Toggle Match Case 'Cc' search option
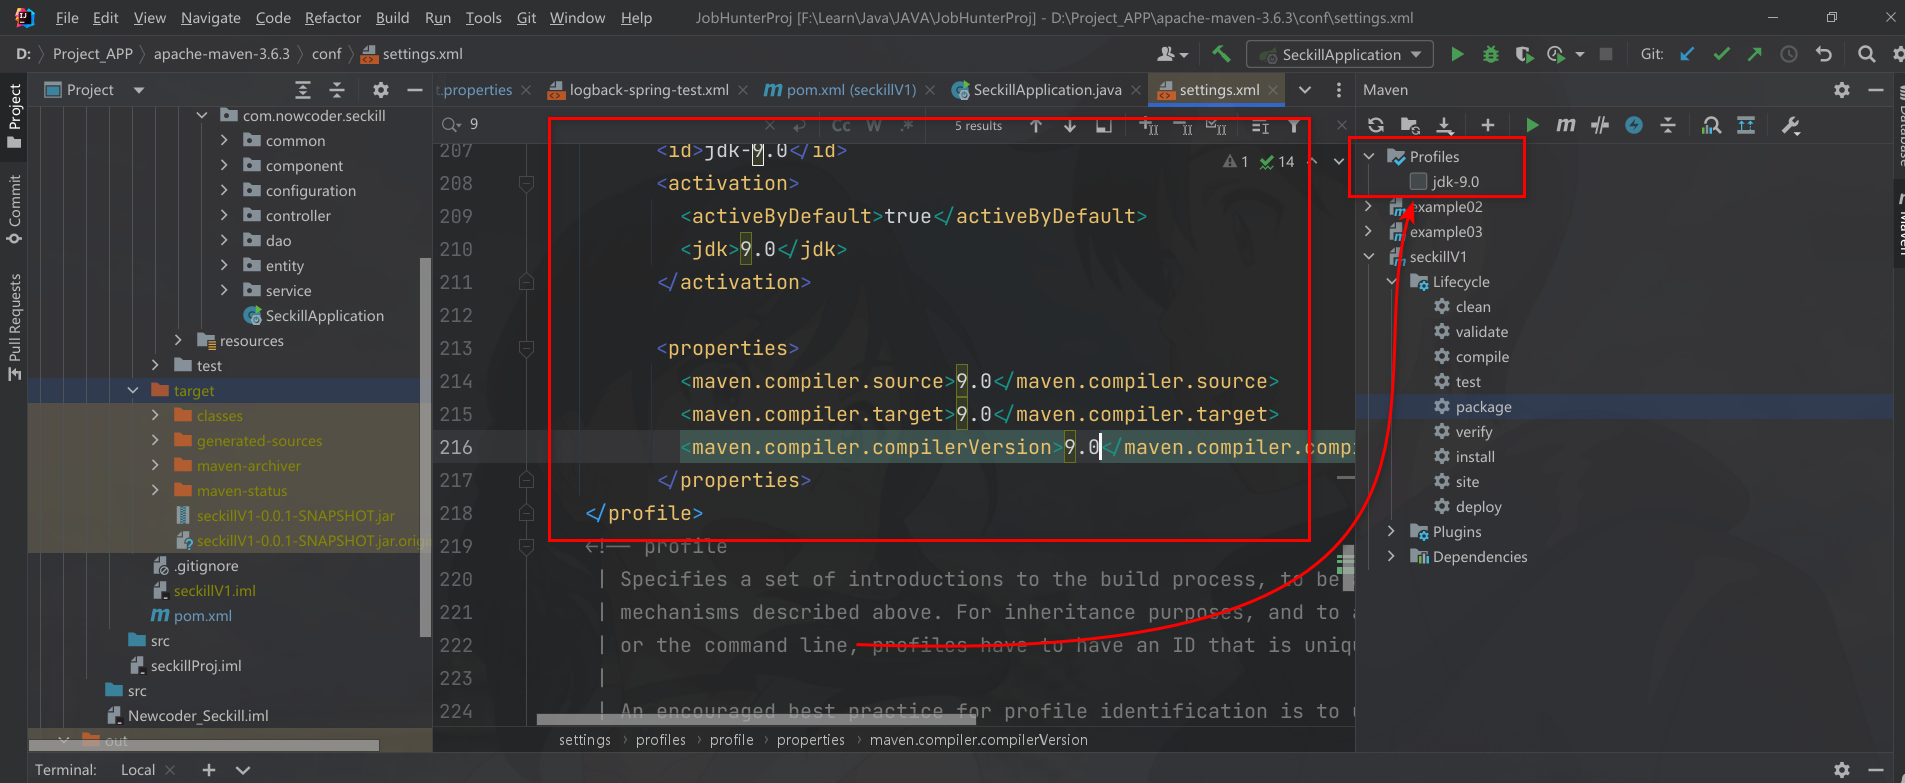Screen dimensions: 1905x783 coord(841,126)
